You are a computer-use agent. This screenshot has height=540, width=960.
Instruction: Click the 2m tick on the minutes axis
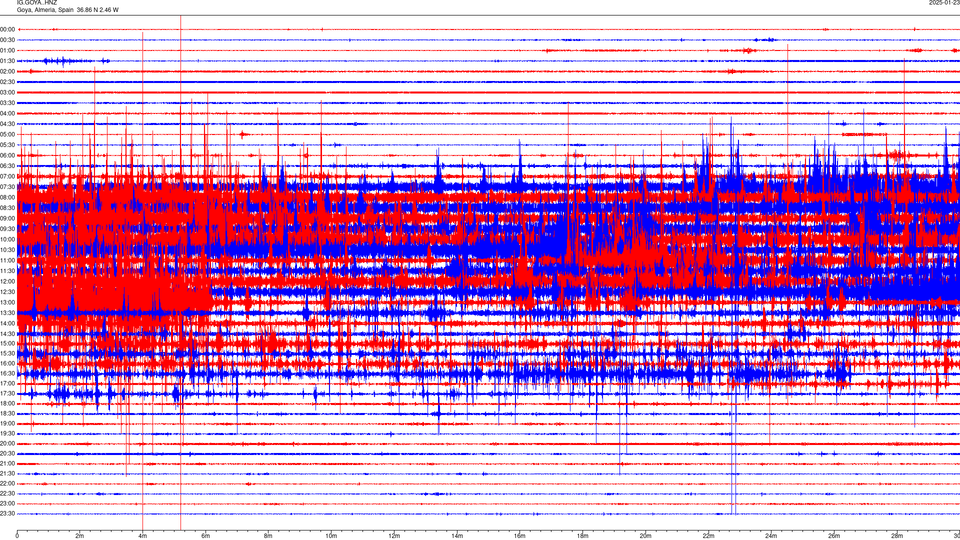click(x=80, y=536)
